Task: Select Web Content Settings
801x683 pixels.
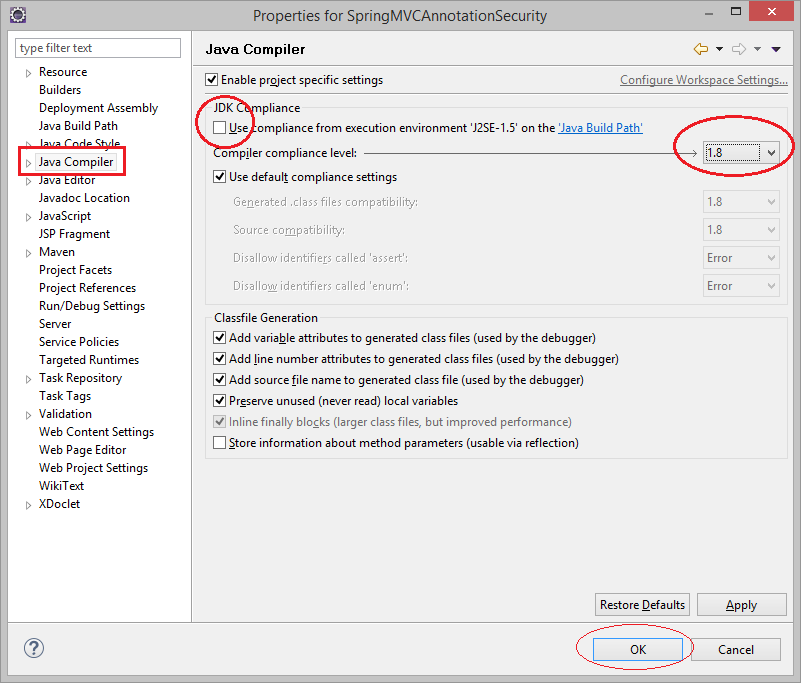Action: 97,432
